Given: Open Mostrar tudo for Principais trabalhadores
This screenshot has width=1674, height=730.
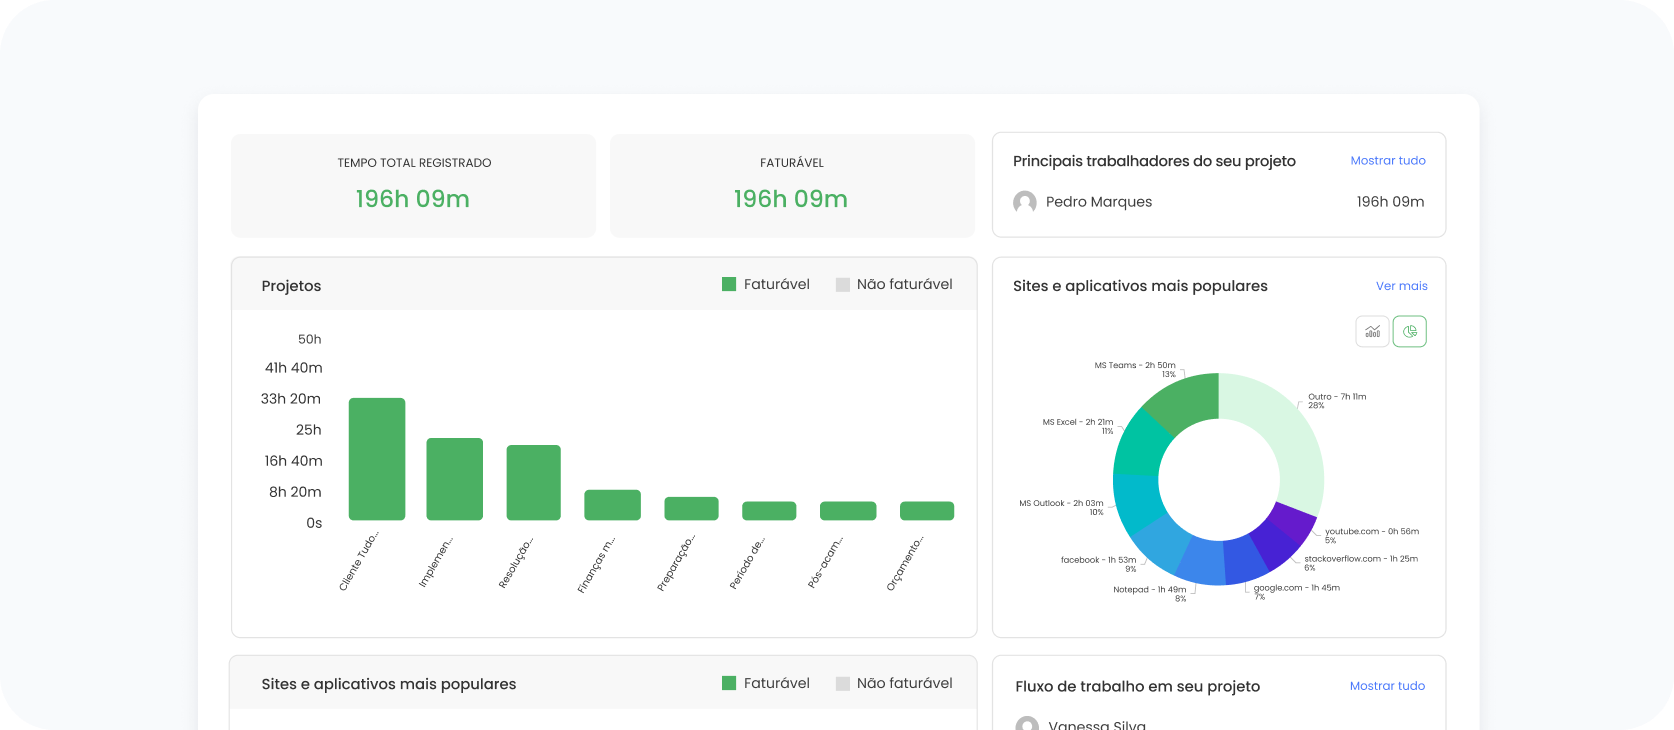Looking at the screenshot, I should (x=1387, y=160).
